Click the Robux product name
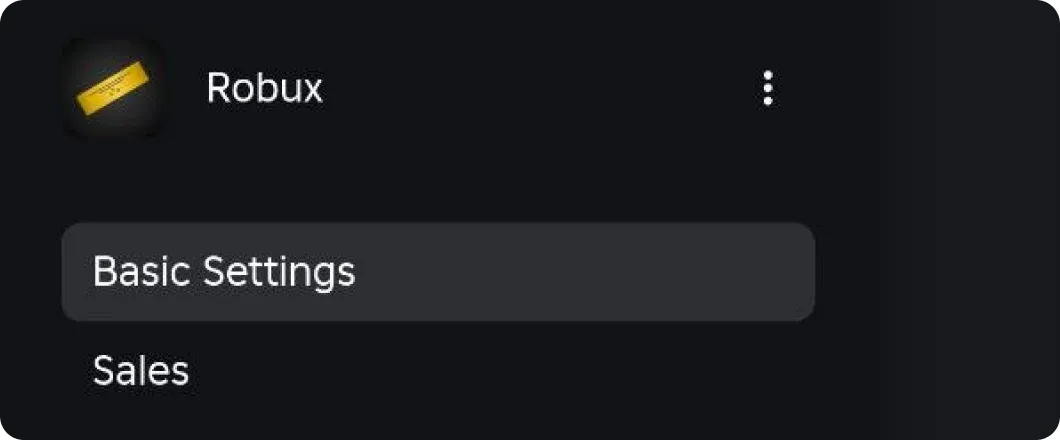The image size is (1060, 440). click(x=264, y=88)
